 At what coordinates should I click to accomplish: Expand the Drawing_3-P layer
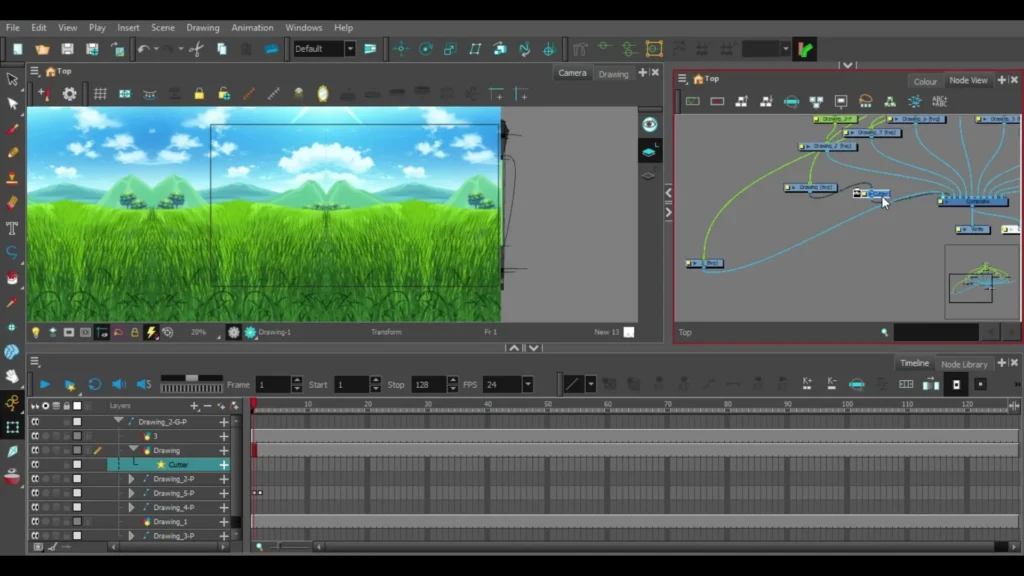[131, 536]
